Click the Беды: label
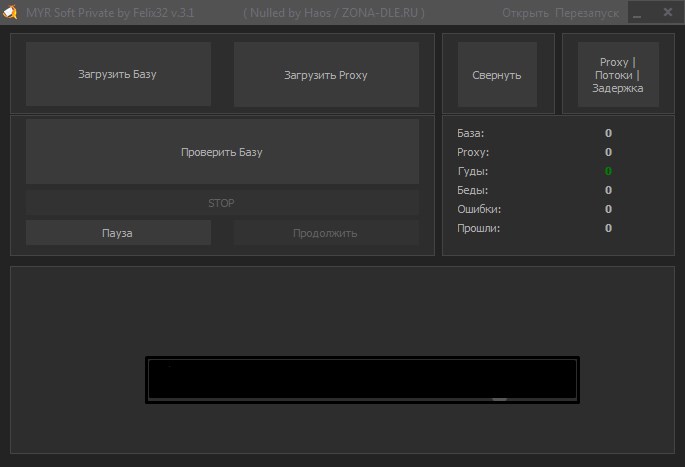685x467 pixels. pyautogui.click(x=473, y=190)
